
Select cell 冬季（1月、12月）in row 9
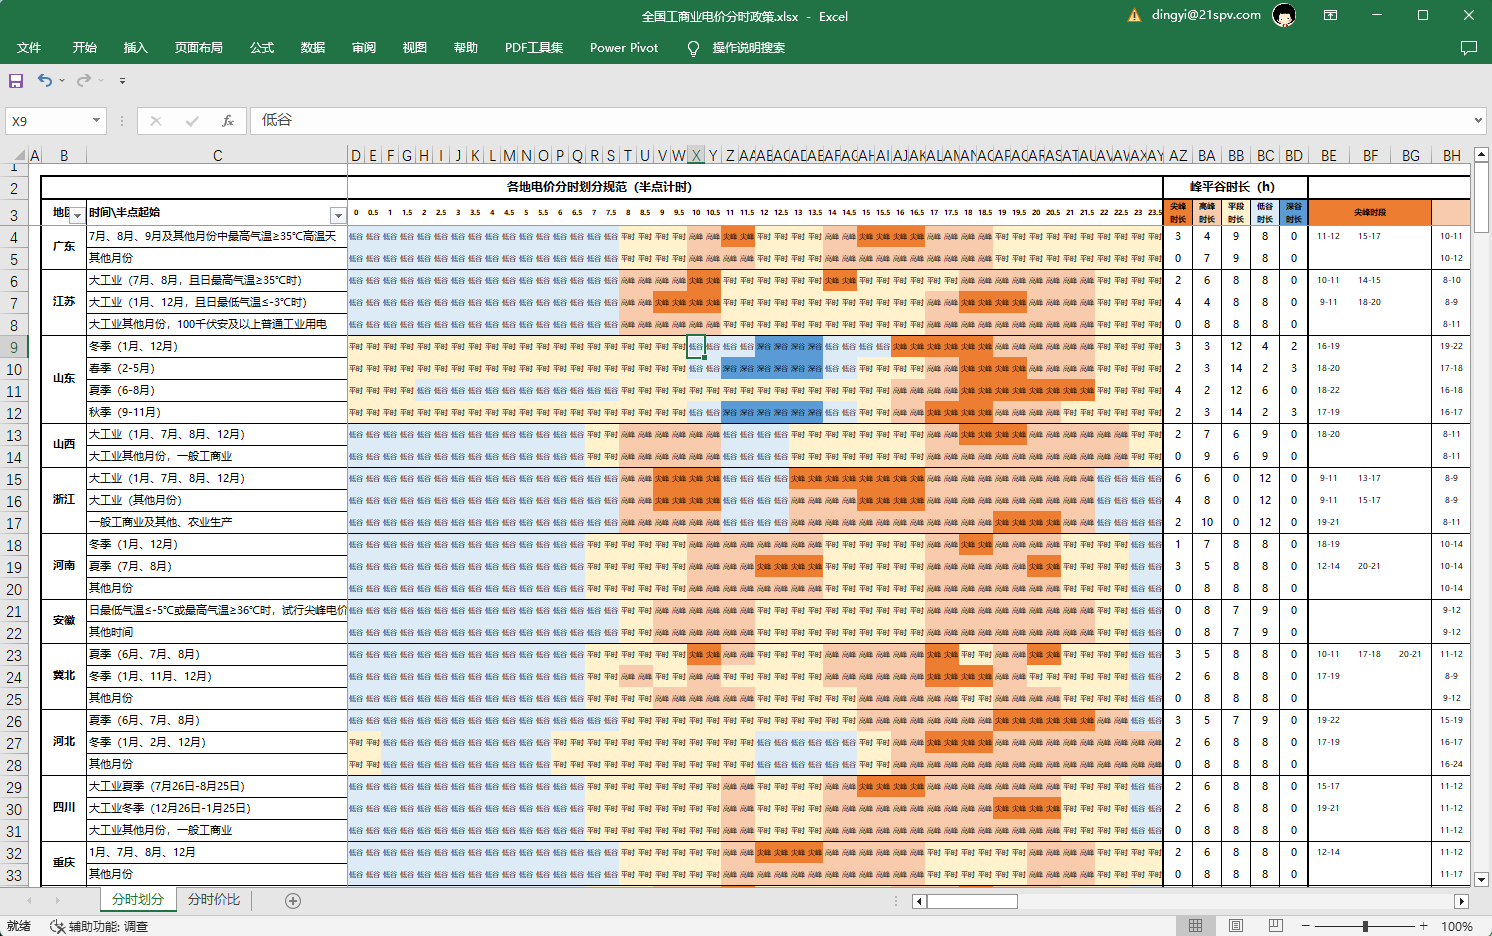tap(217, 347)
